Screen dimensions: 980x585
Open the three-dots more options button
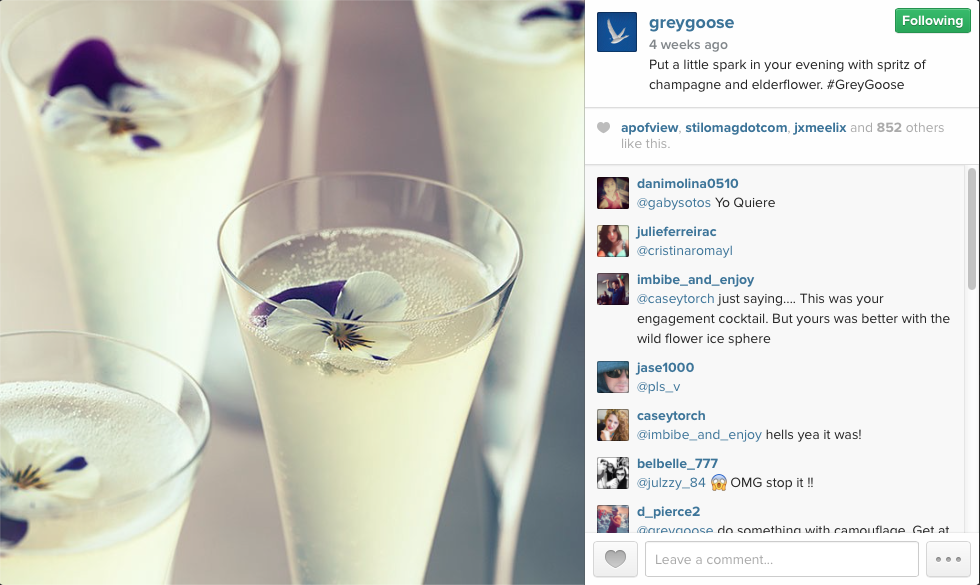(x=948, y=559)
